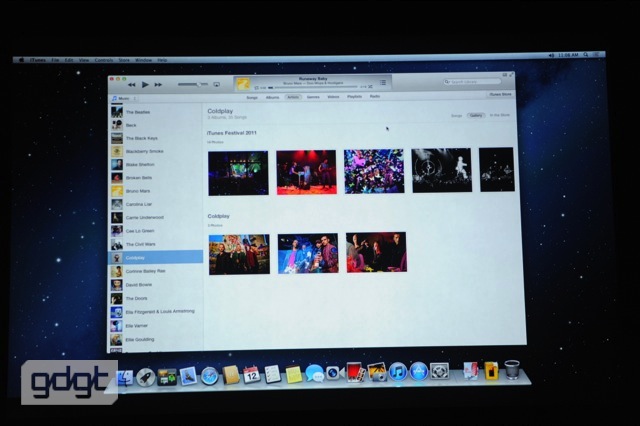640x426 pixels.
Task: Switch to the mini player icon
Action: [x=504, y=75]
